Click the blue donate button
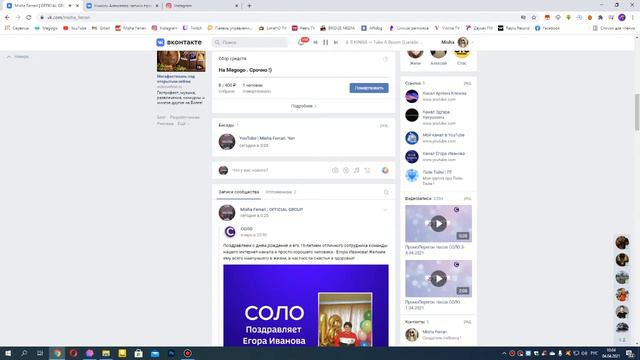 pyautogui.click(x=369, y=88)
